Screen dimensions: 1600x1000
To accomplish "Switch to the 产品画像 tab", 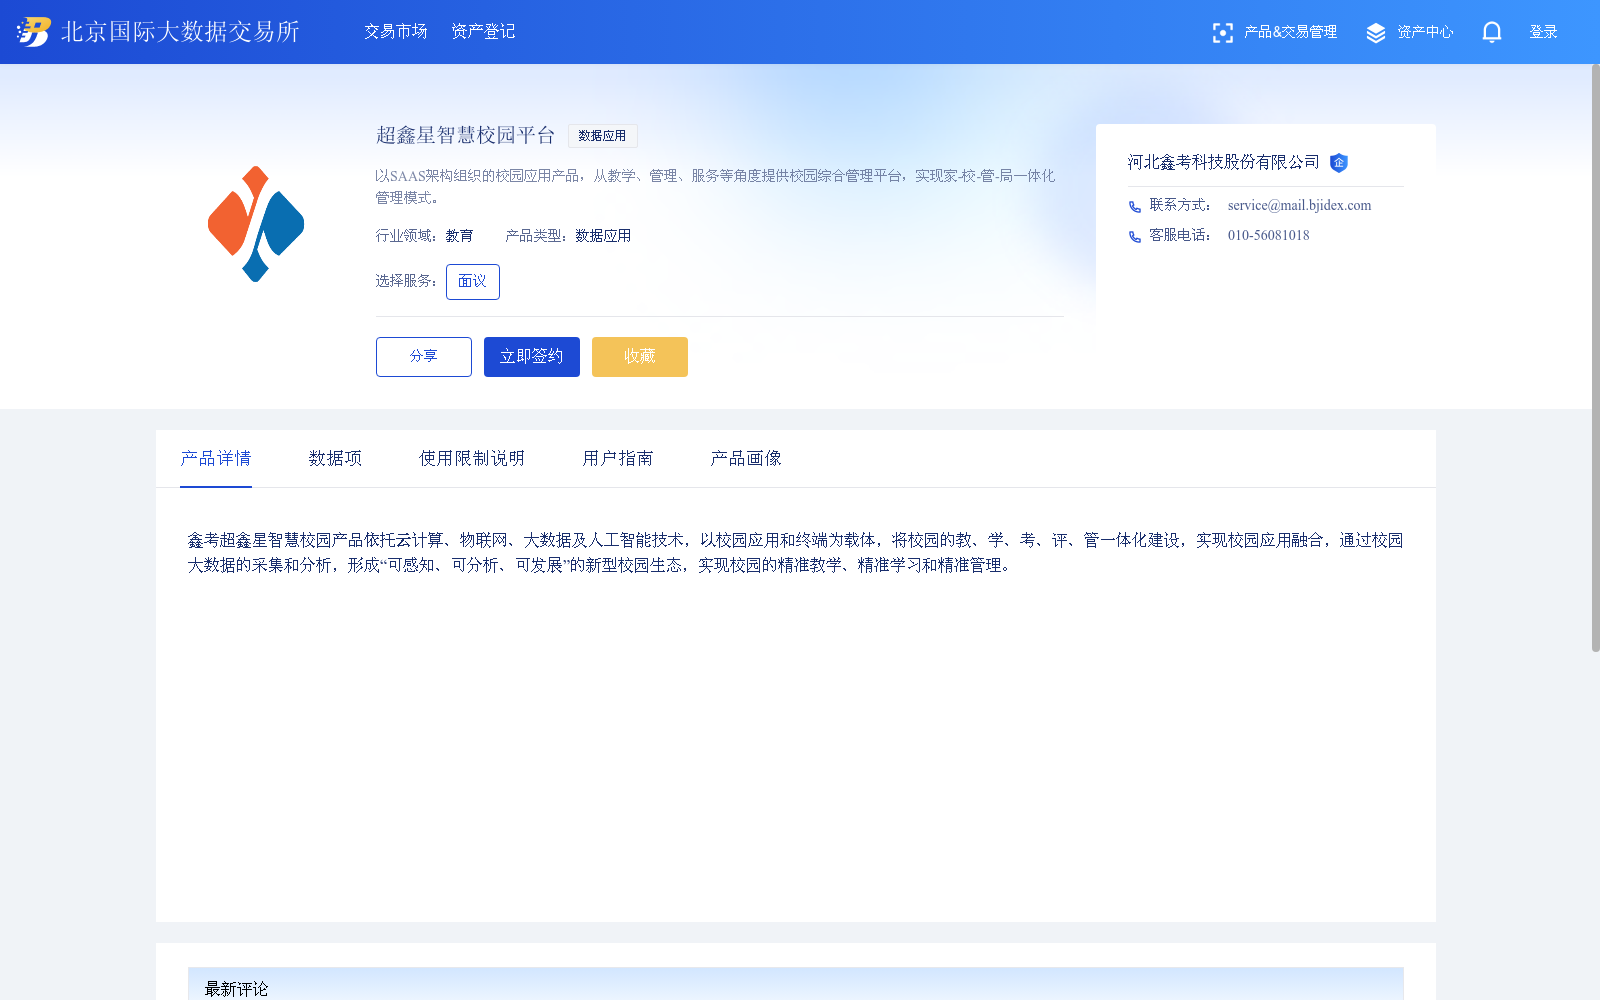I will pyautogui.click(x=746, y=459).
